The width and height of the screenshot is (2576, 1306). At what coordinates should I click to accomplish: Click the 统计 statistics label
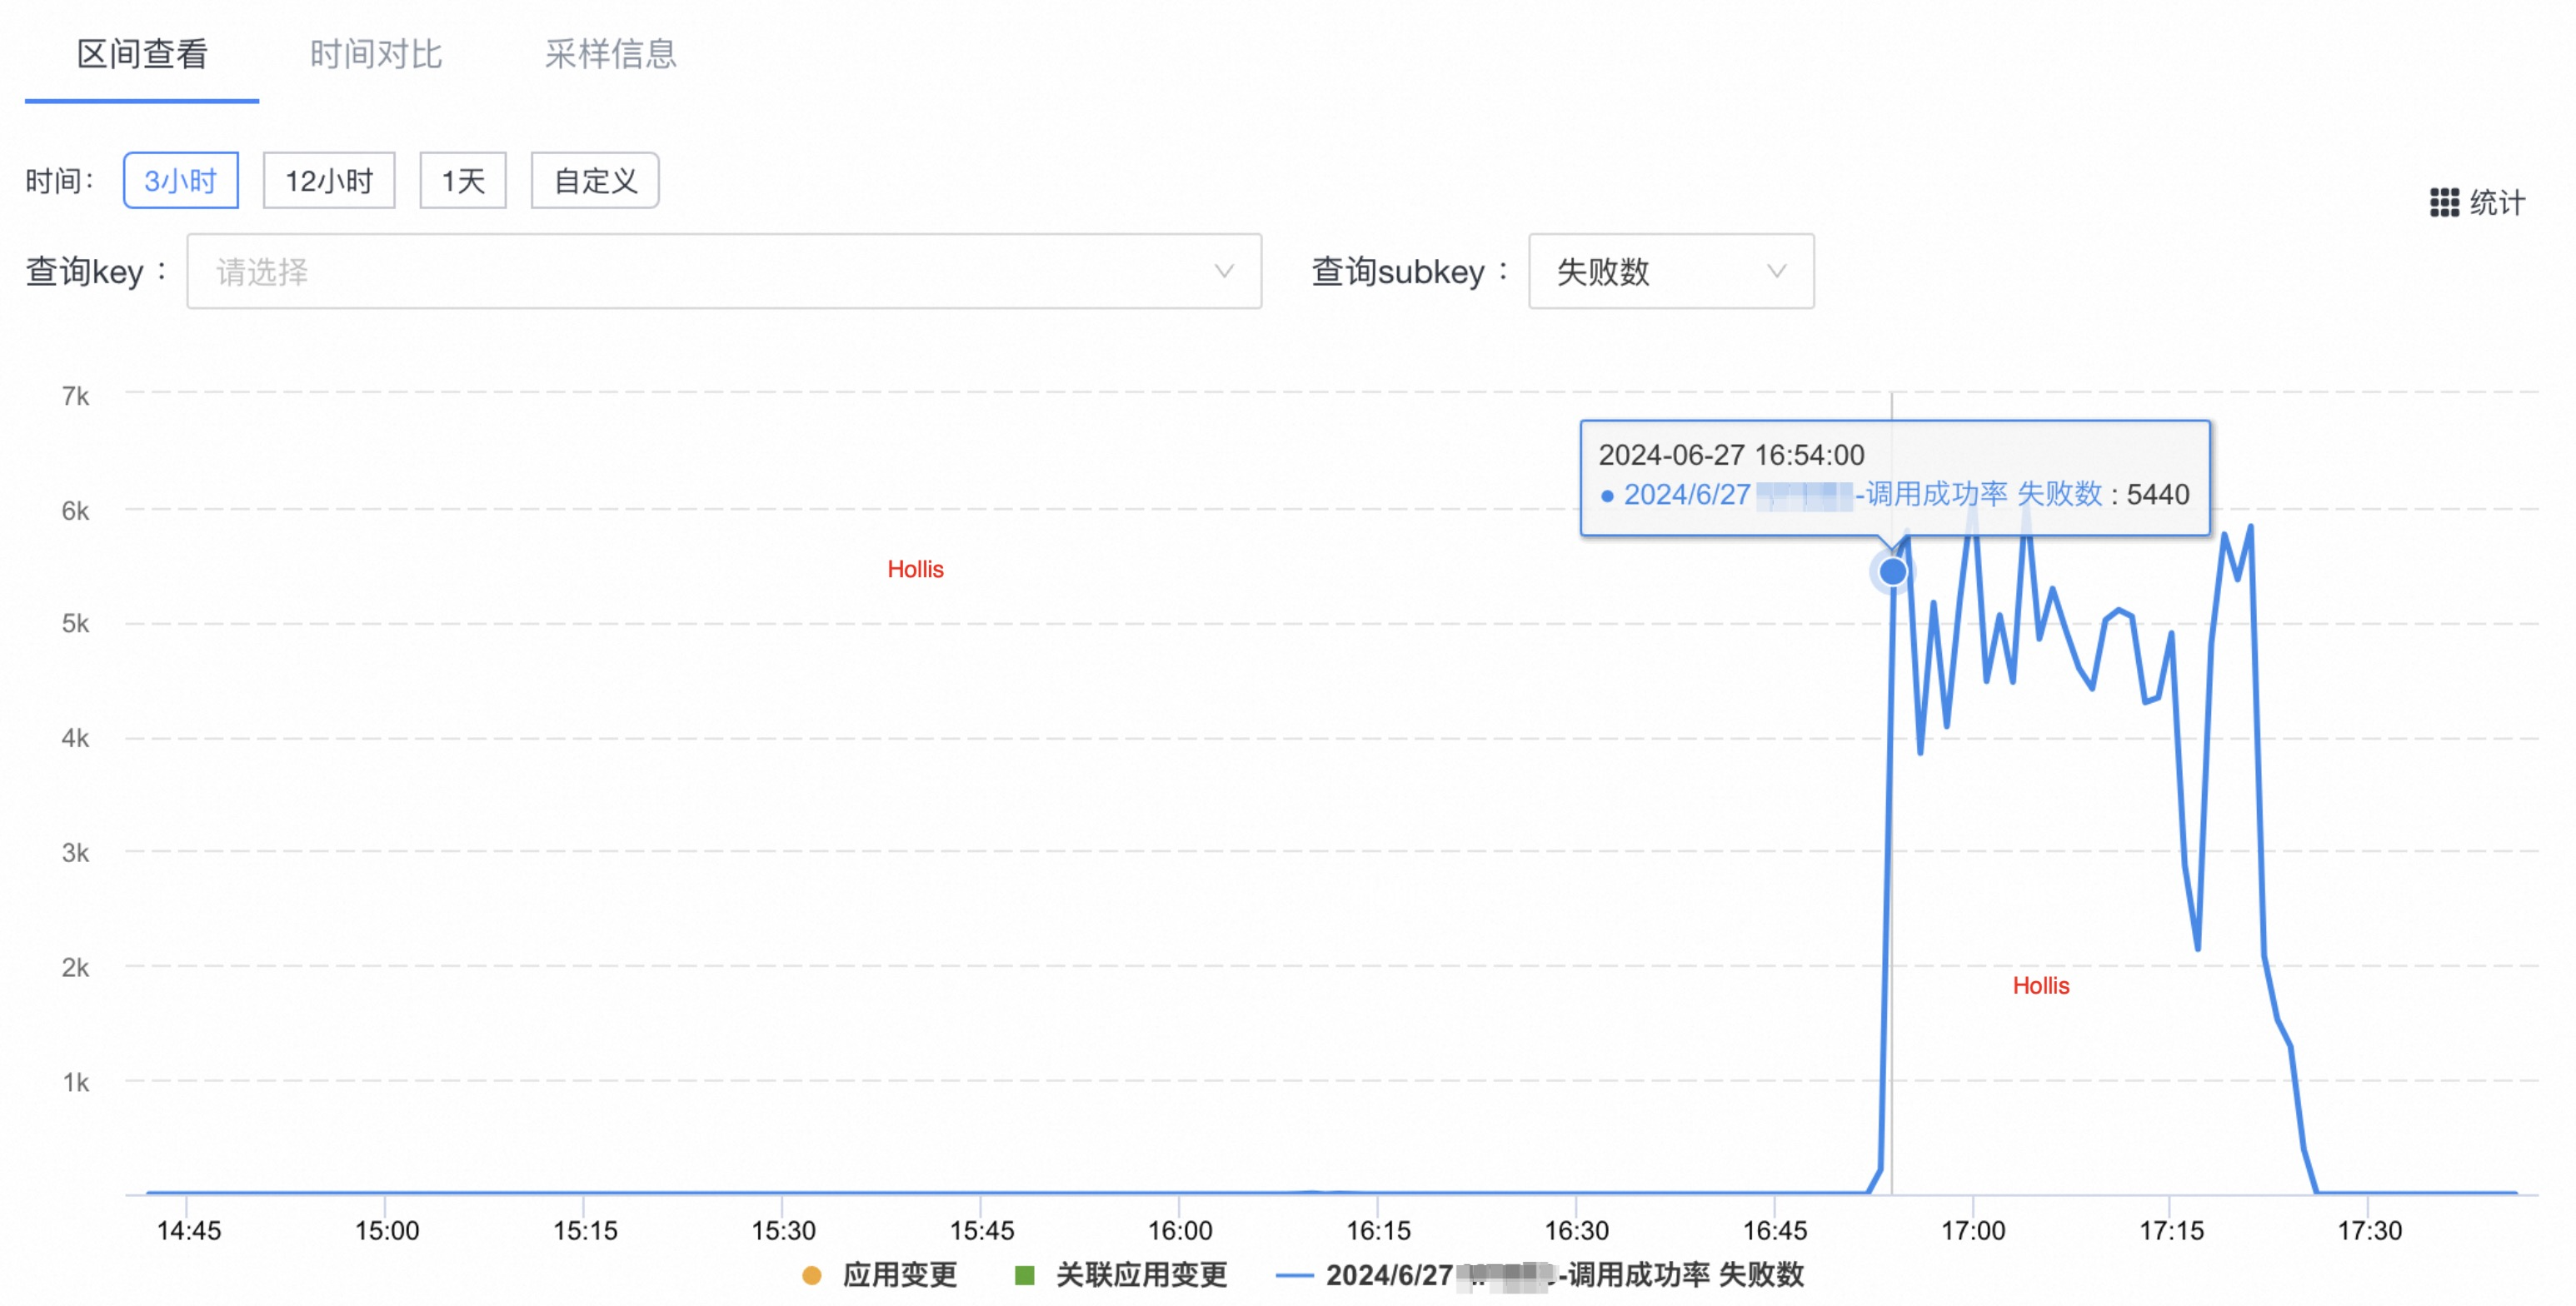click(2497, 203)
